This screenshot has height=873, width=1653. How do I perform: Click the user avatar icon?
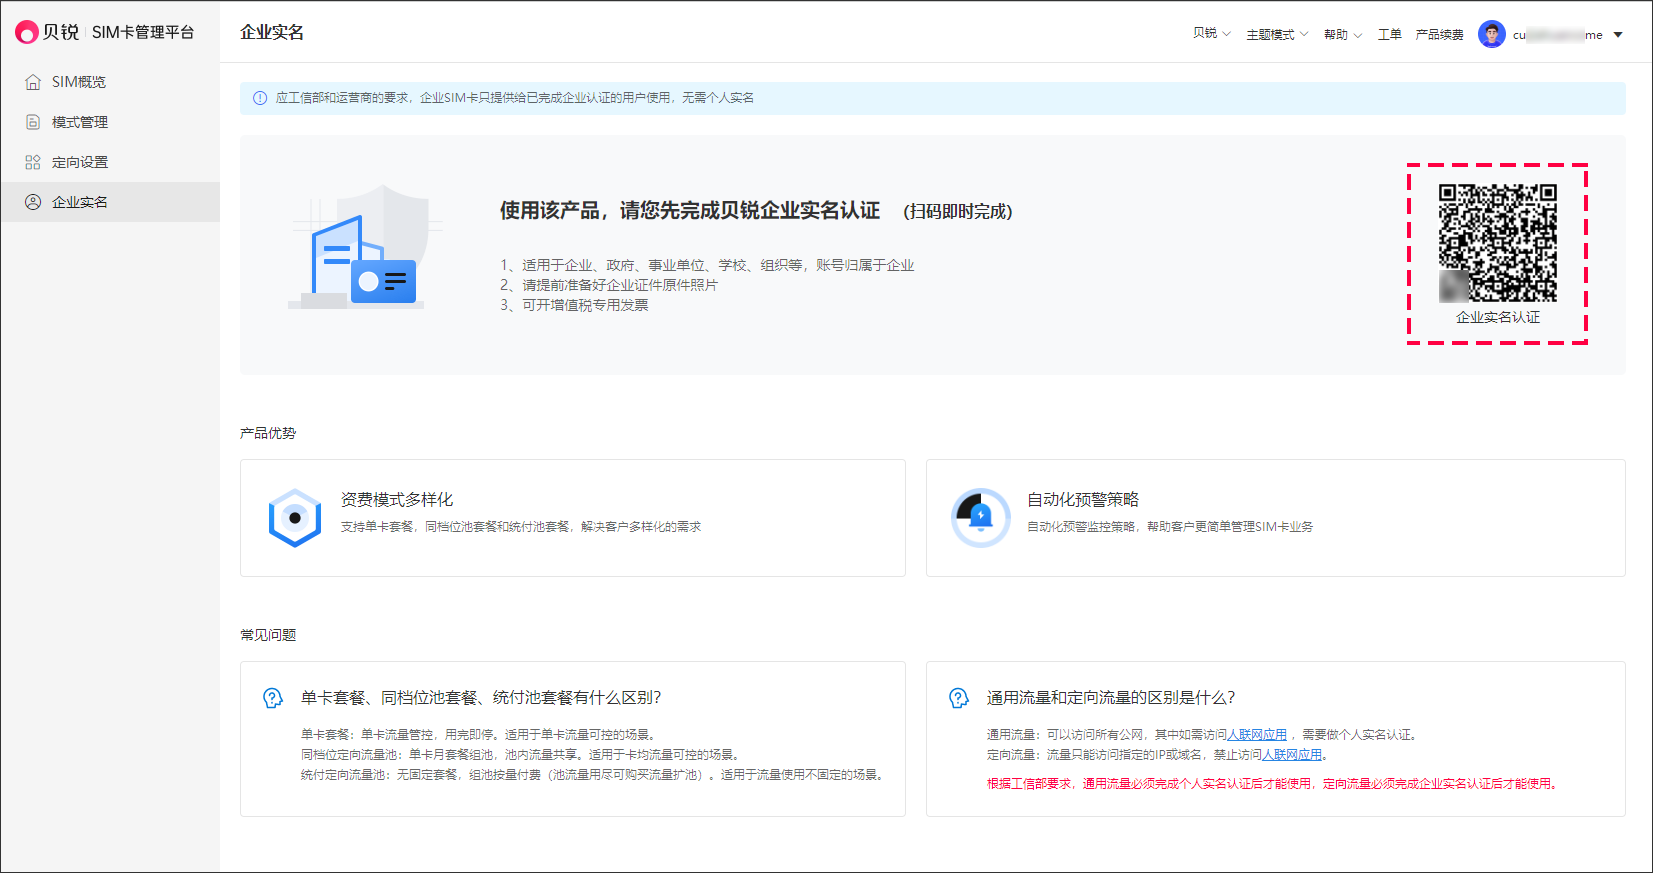(1491, 34)
